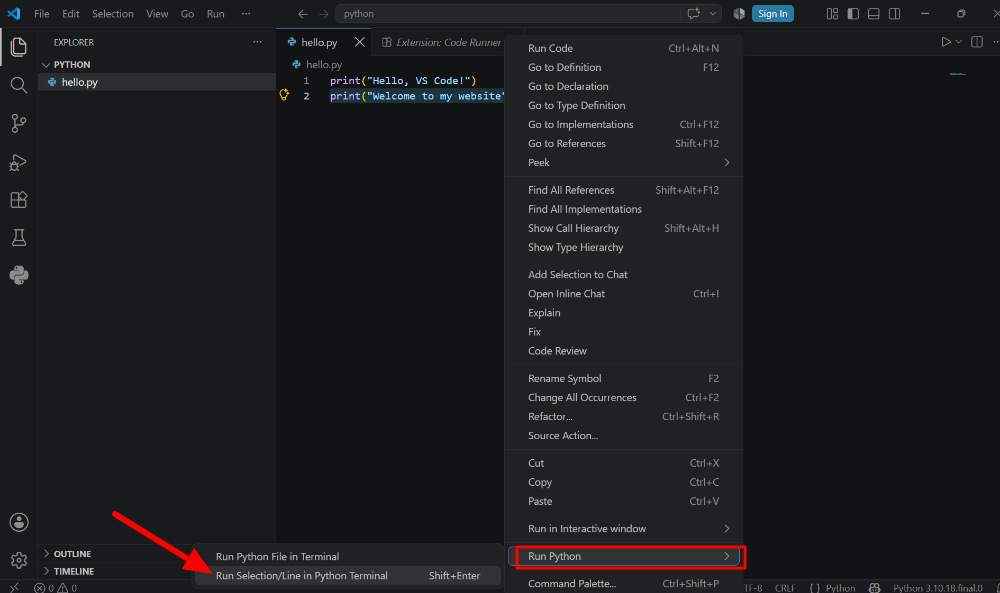This screenshot has width=1000, height=593.
Task: Click the Python 3.10.18 interpreter status item
Action: click(x=938, y=588)
